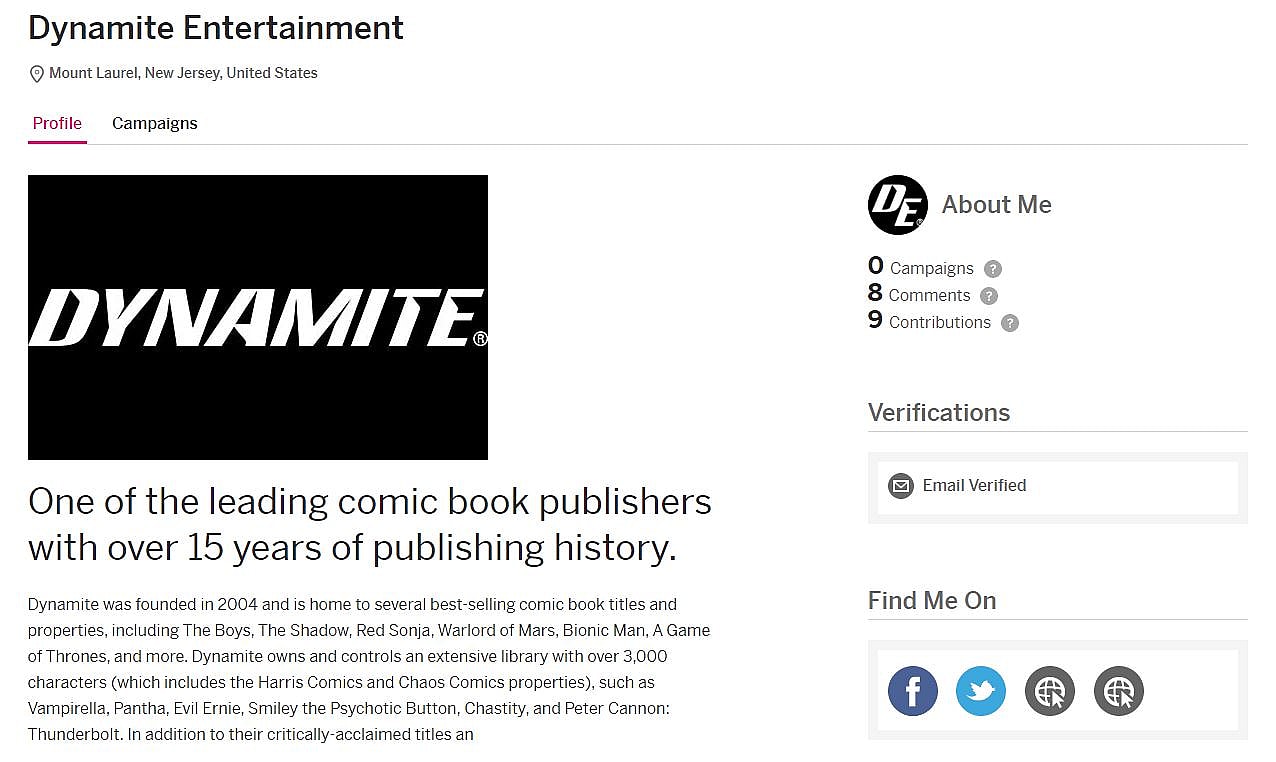Click the round DE avatar logo
Image resolution: width=1276 pixels, height=762 pixels.
click(x=897, y=205)
